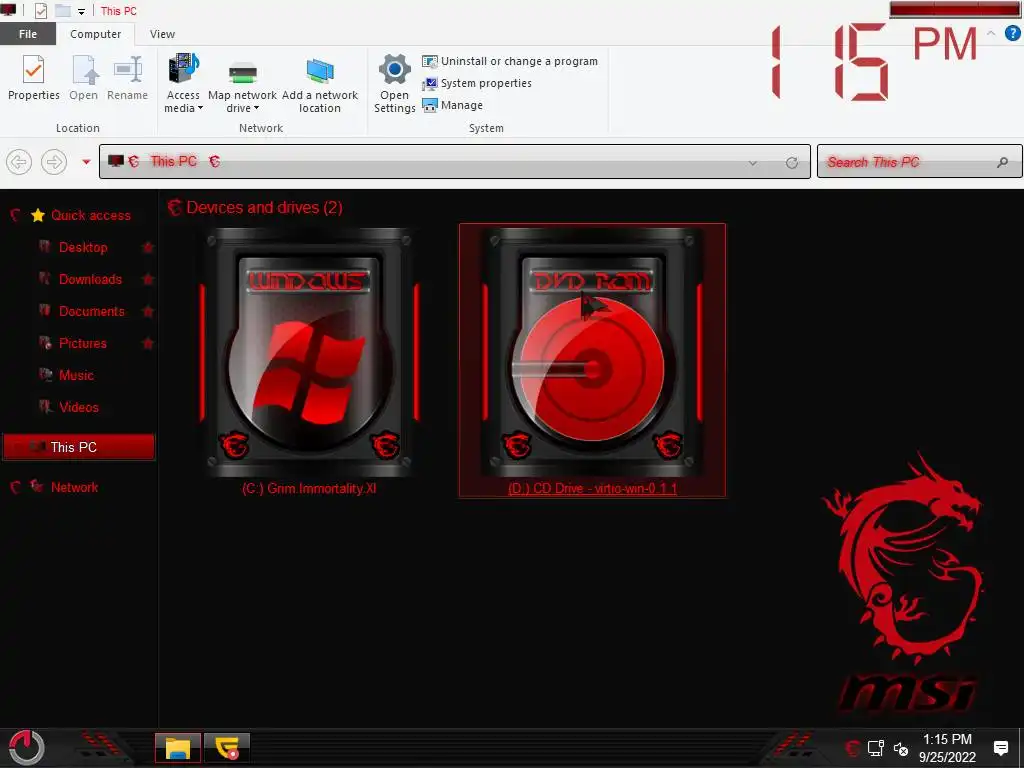
Task: Click Pictures pin star icon
Action: pyautogui.click(x=148, y=344)
